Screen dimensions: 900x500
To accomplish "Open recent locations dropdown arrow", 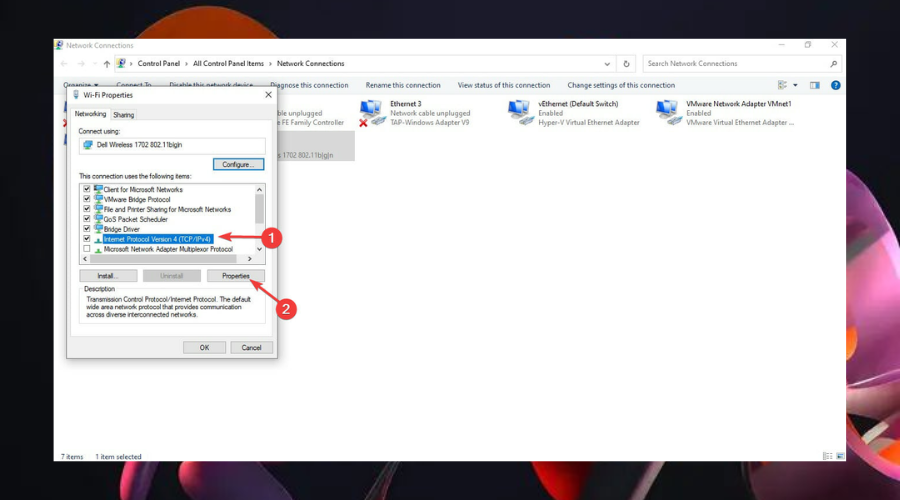I will (94, 64).
